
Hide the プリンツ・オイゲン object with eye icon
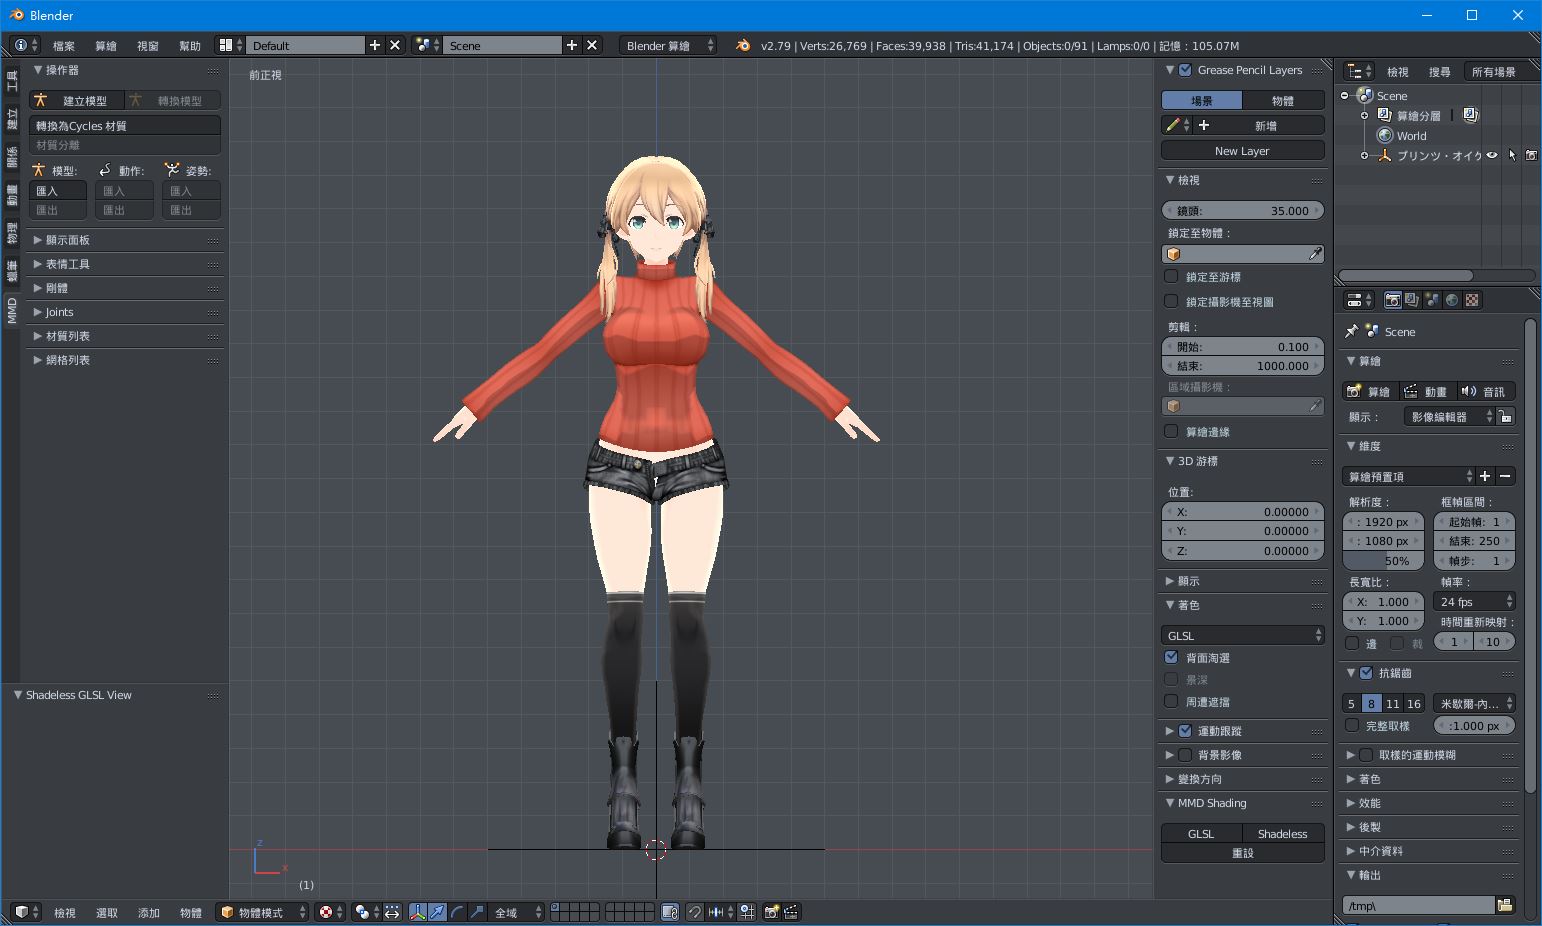pyautogui.click(x=1492, y=155)
